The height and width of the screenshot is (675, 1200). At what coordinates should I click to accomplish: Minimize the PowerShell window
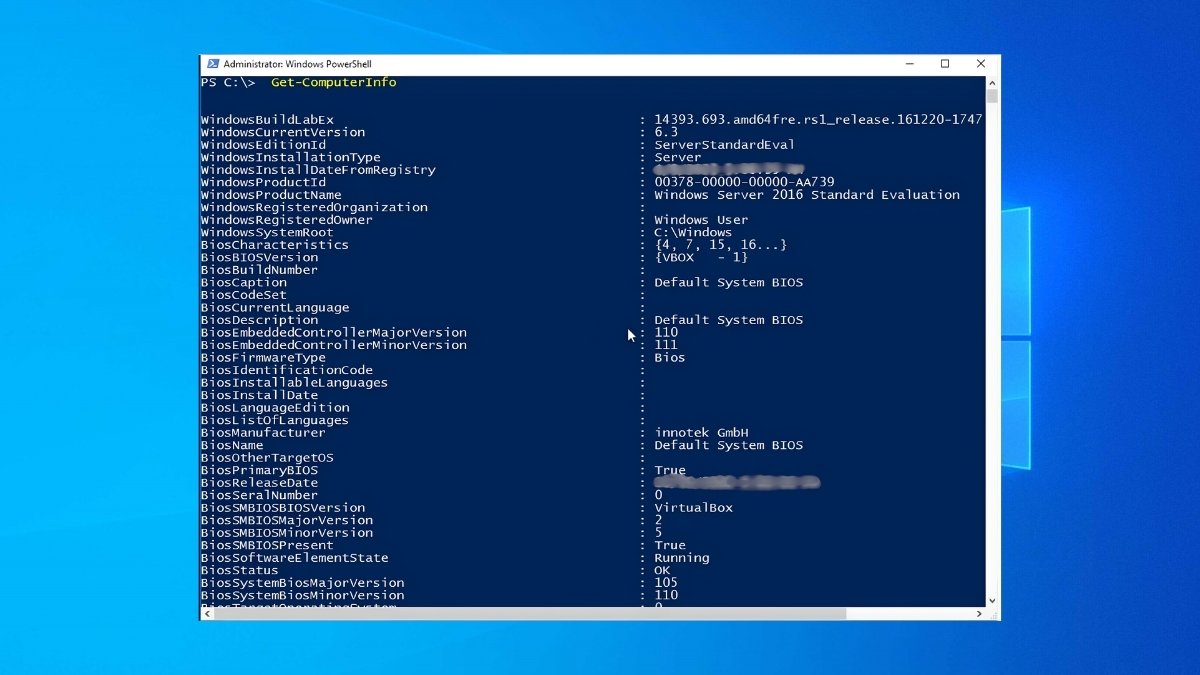click(909, 64)
